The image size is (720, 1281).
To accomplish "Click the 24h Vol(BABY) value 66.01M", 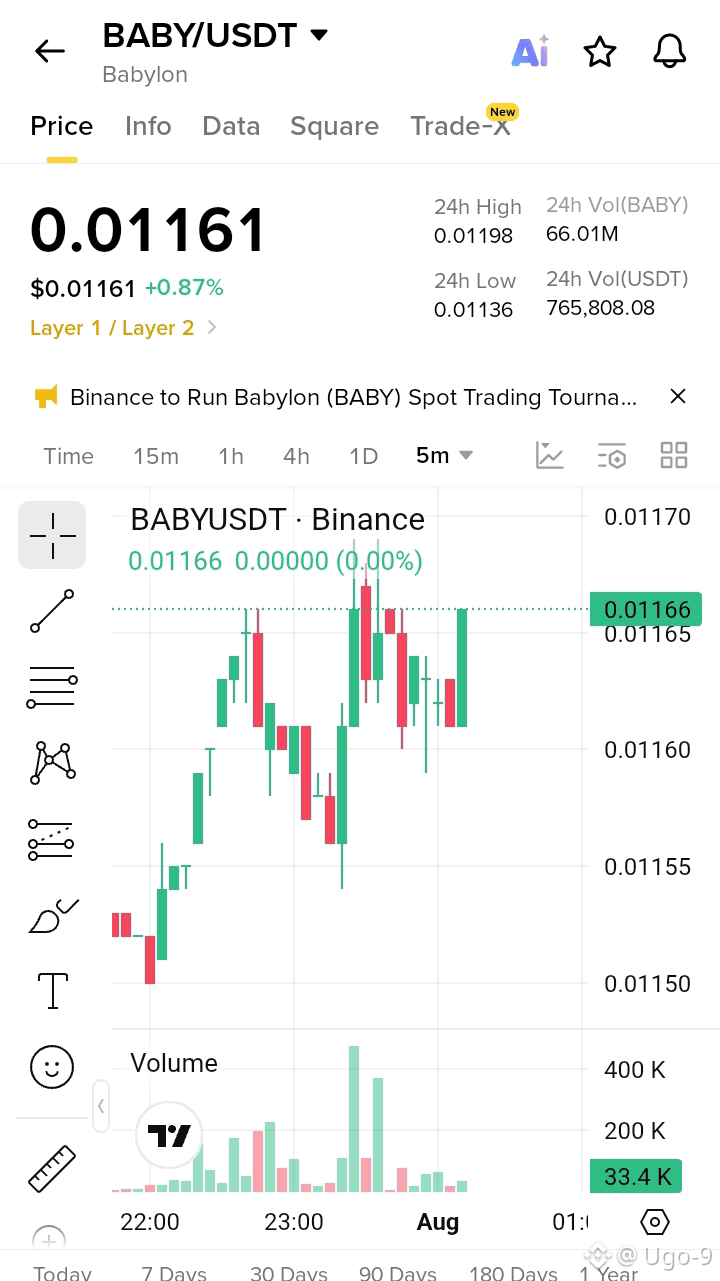I will (582, 234).
